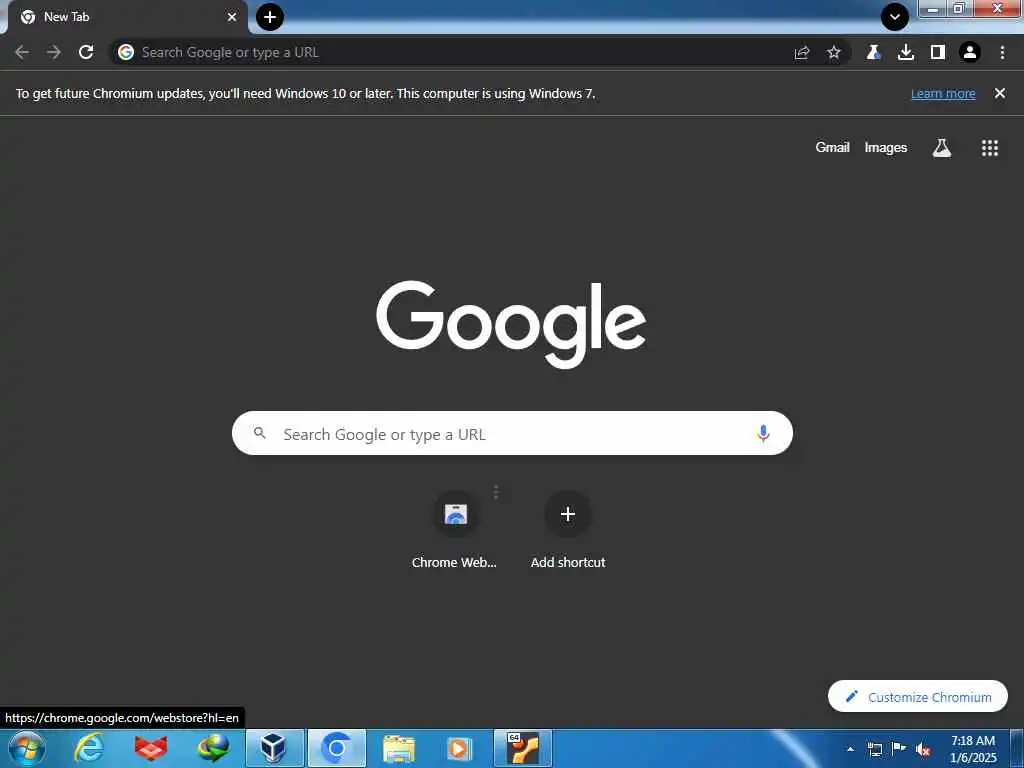
Task: Open the profile avatar menu
Action: click(970, 52)
